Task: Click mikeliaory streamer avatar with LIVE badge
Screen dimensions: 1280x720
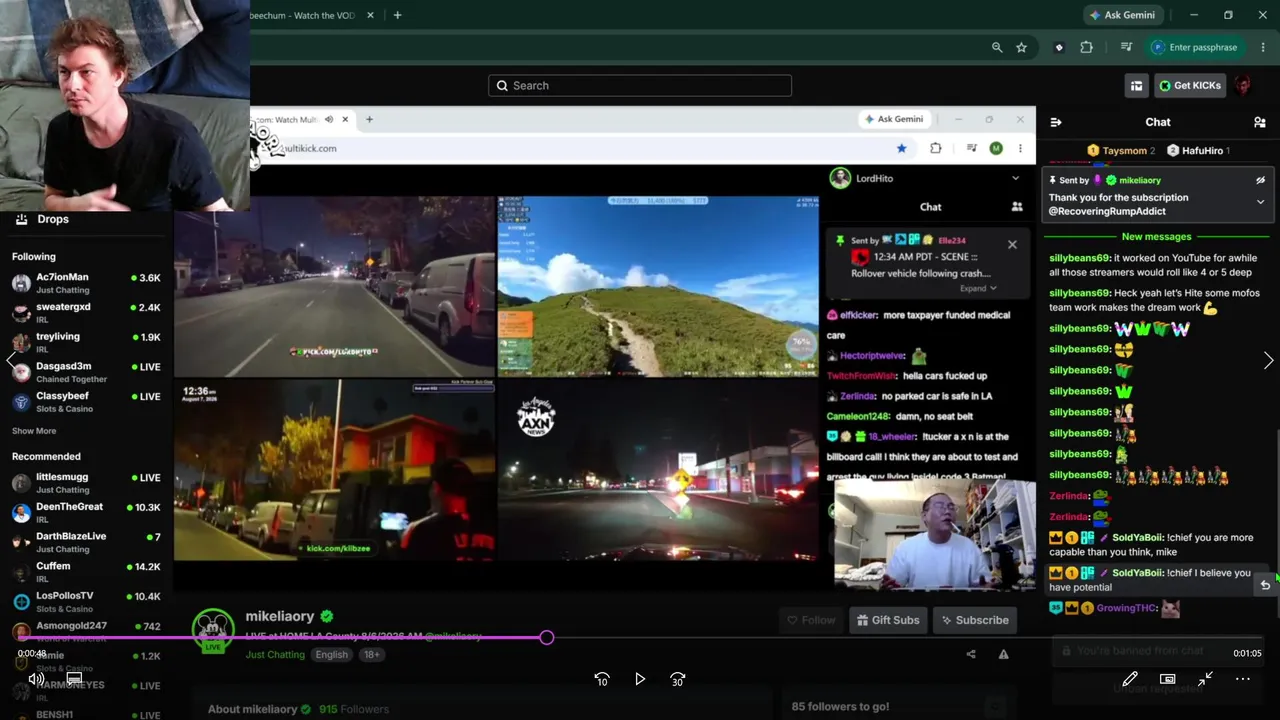Action: click(x=212, y=630)
